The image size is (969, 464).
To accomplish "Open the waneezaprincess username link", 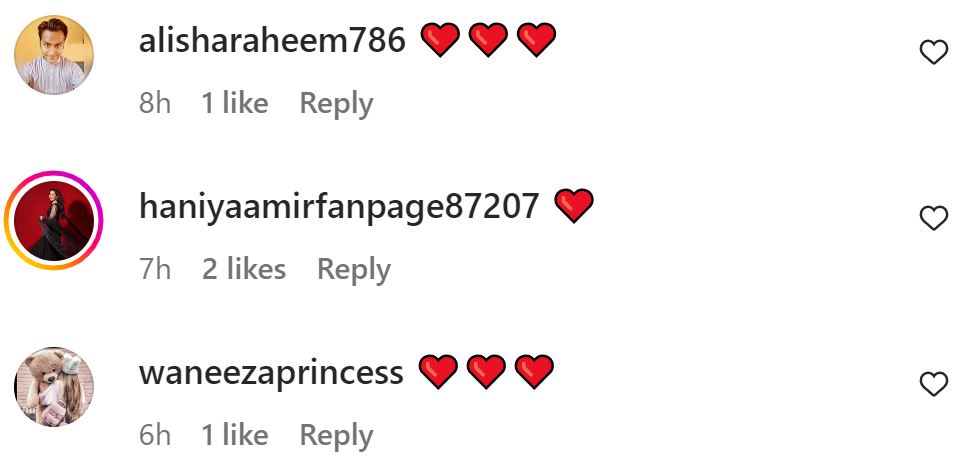I will (271, 373).
